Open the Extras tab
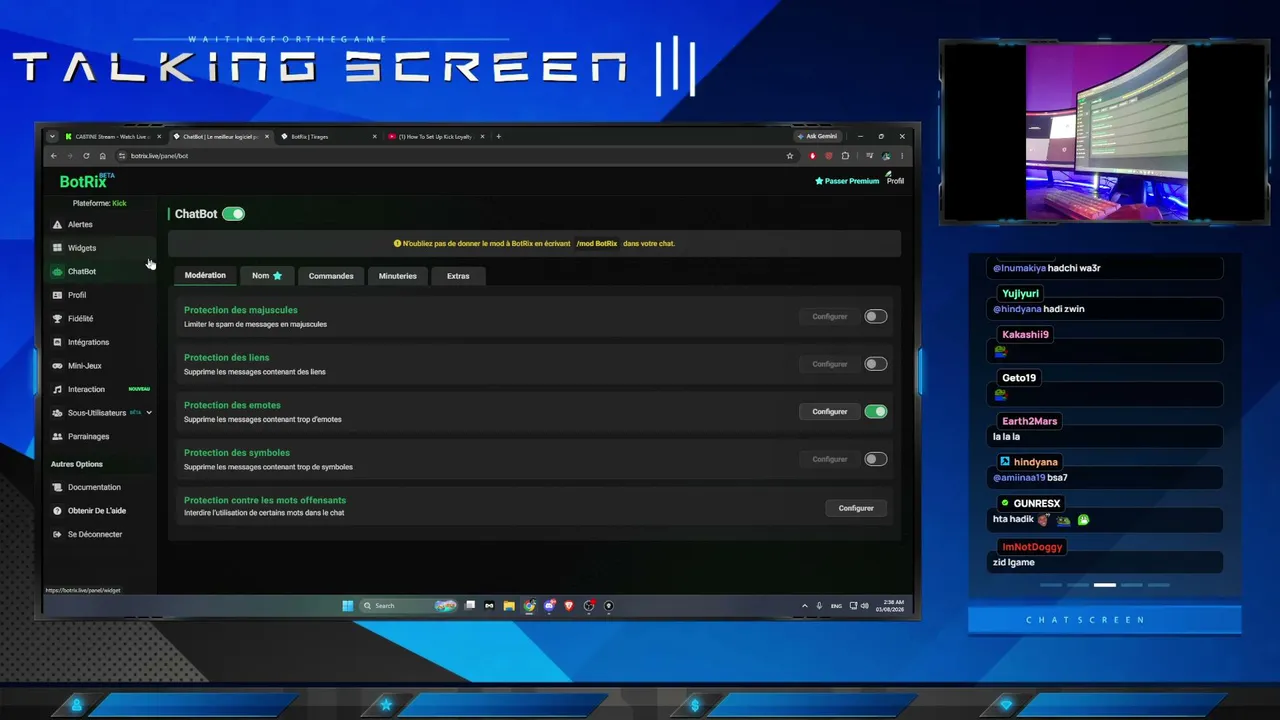This screenshot has width=1280, height=720. pyautogui.click(x=458, y=276)
